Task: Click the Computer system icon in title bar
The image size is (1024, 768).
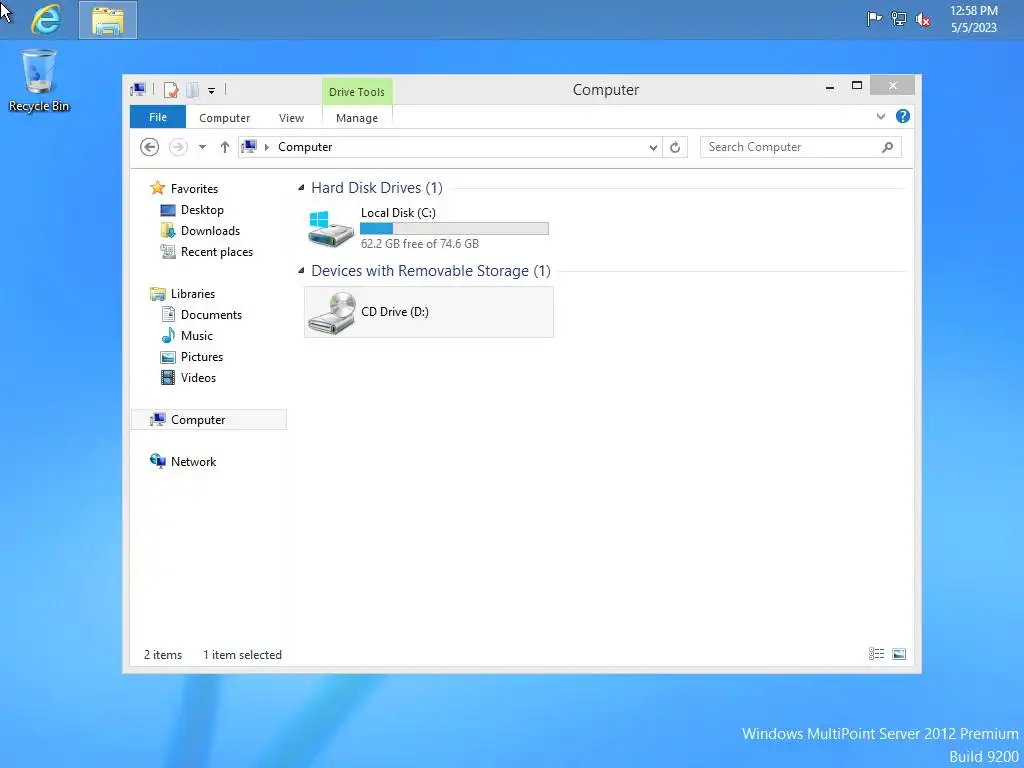Action: coord(138,89)
